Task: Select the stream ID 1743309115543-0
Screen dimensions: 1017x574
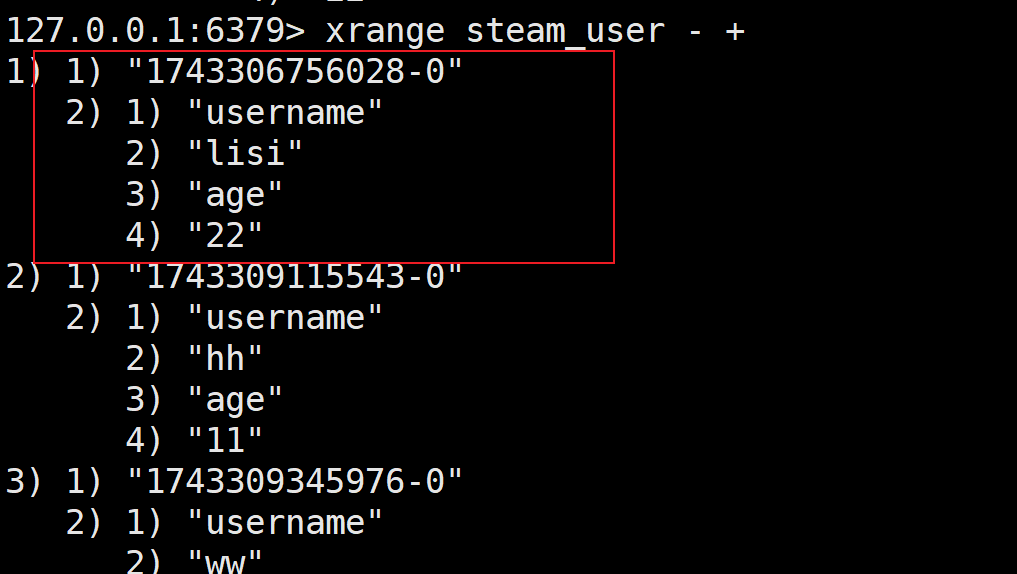Action: pos(294,277)
